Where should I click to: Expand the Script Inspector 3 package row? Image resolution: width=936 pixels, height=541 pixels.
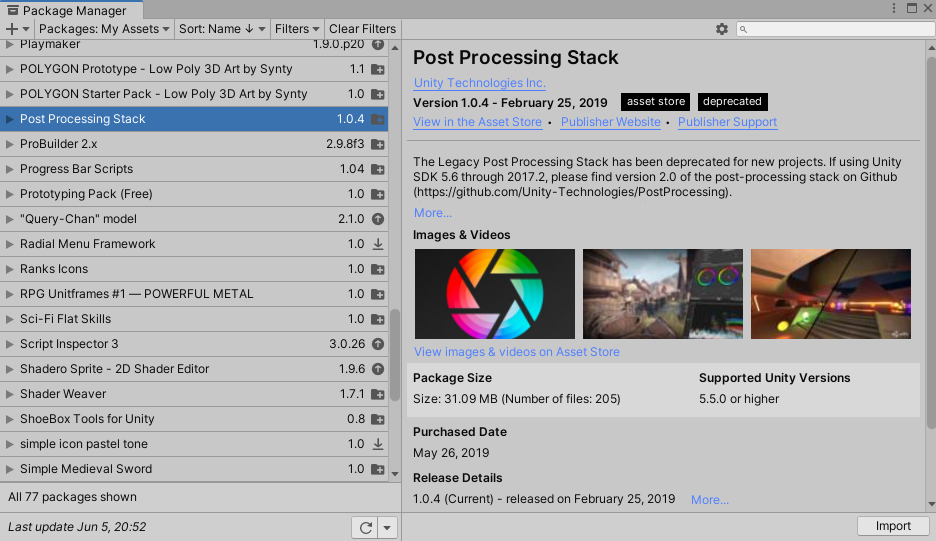(x=10, y=344)
